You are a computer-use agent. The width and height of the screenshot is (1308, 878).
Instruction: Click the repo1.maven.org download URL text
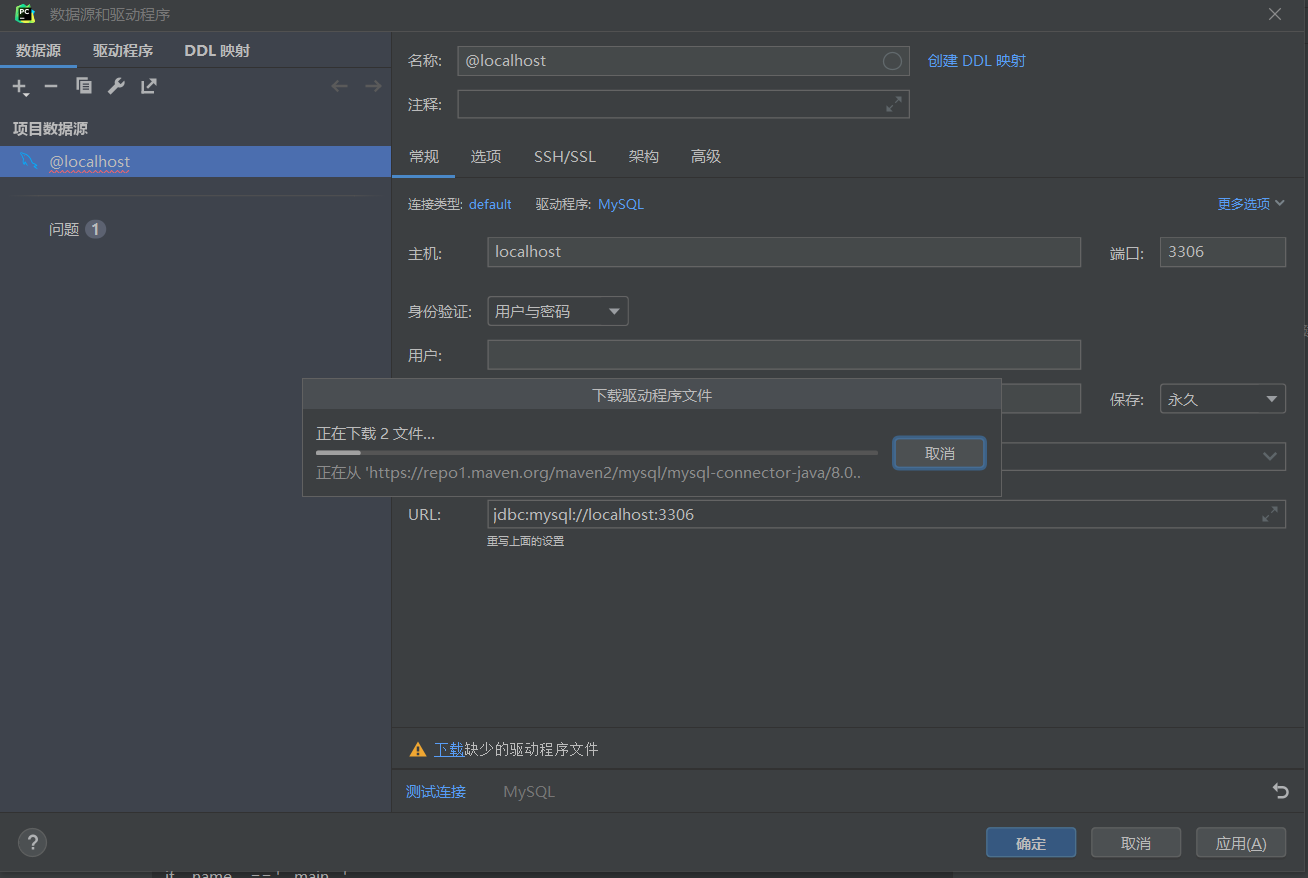[589, 472]
